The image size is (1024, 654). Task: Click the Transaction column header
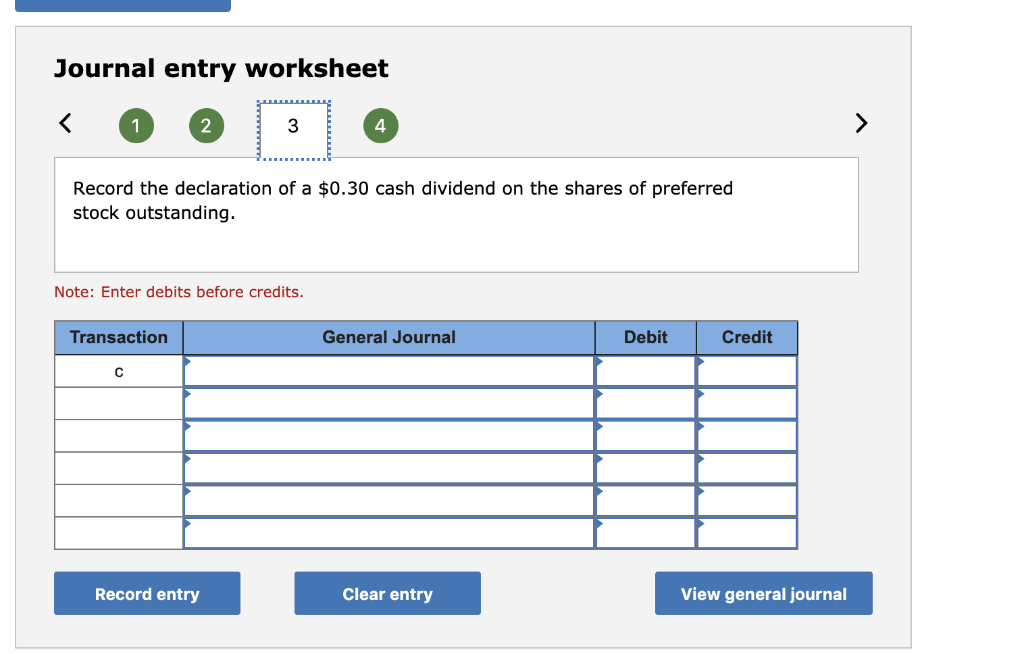(119, 337)
